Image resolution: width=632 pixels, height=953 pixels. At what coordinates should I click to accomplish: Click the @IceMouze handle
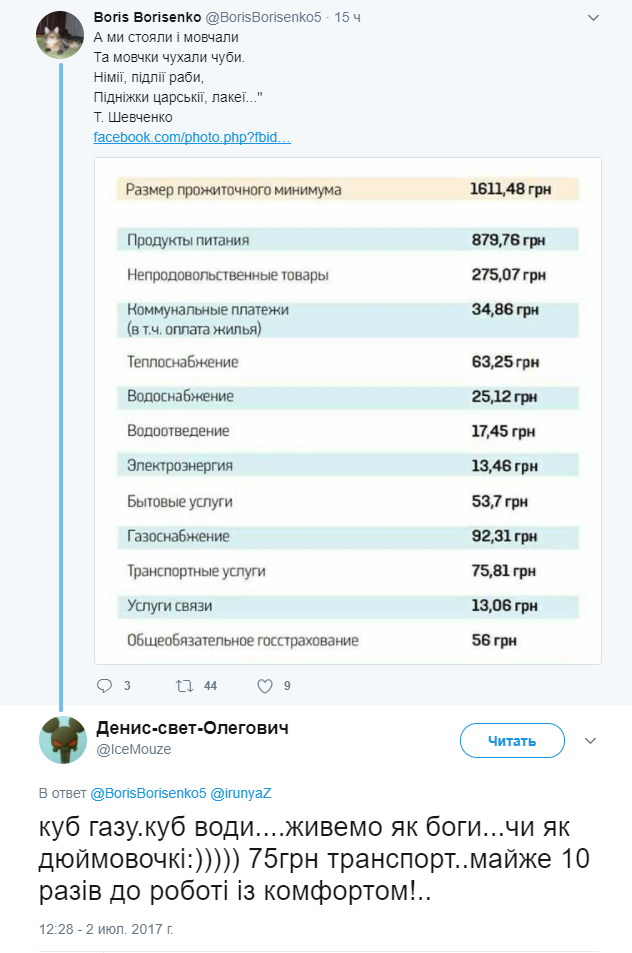(x=134, y=749)
